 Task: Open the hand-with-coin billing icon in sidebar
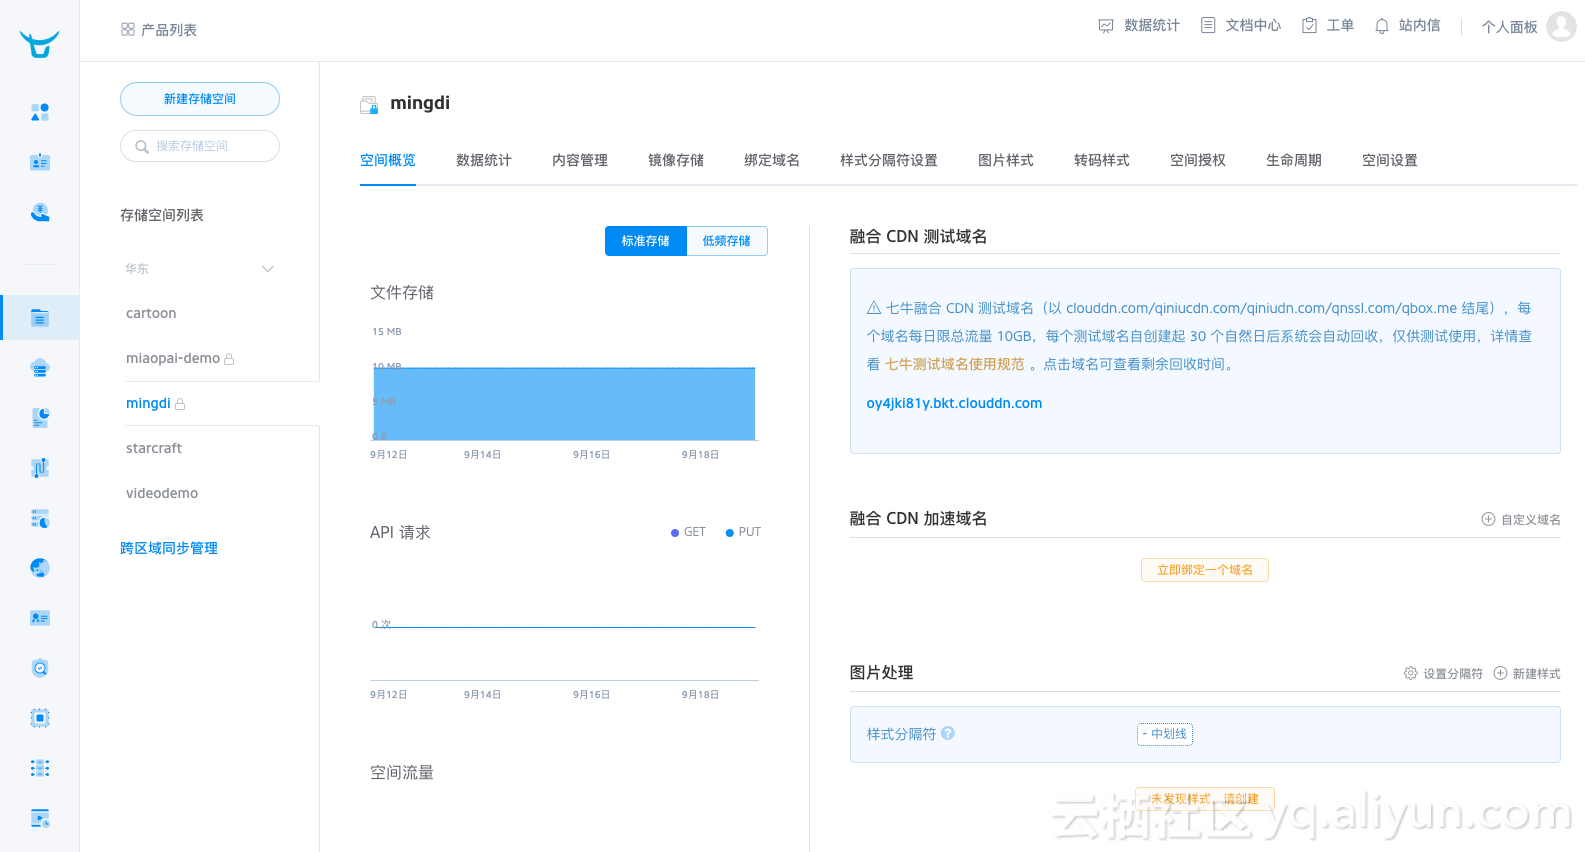(40, 212)
